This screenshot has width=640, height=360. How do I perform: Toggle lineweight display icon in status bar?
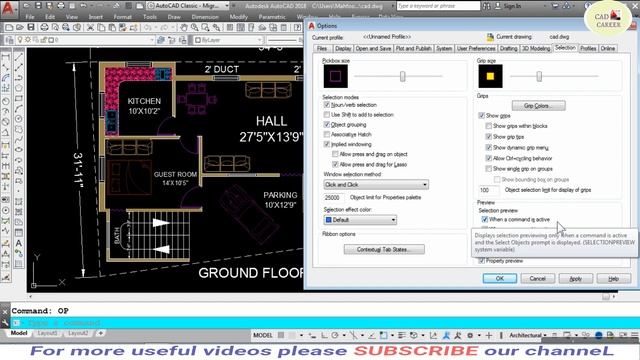coord(402,335)
